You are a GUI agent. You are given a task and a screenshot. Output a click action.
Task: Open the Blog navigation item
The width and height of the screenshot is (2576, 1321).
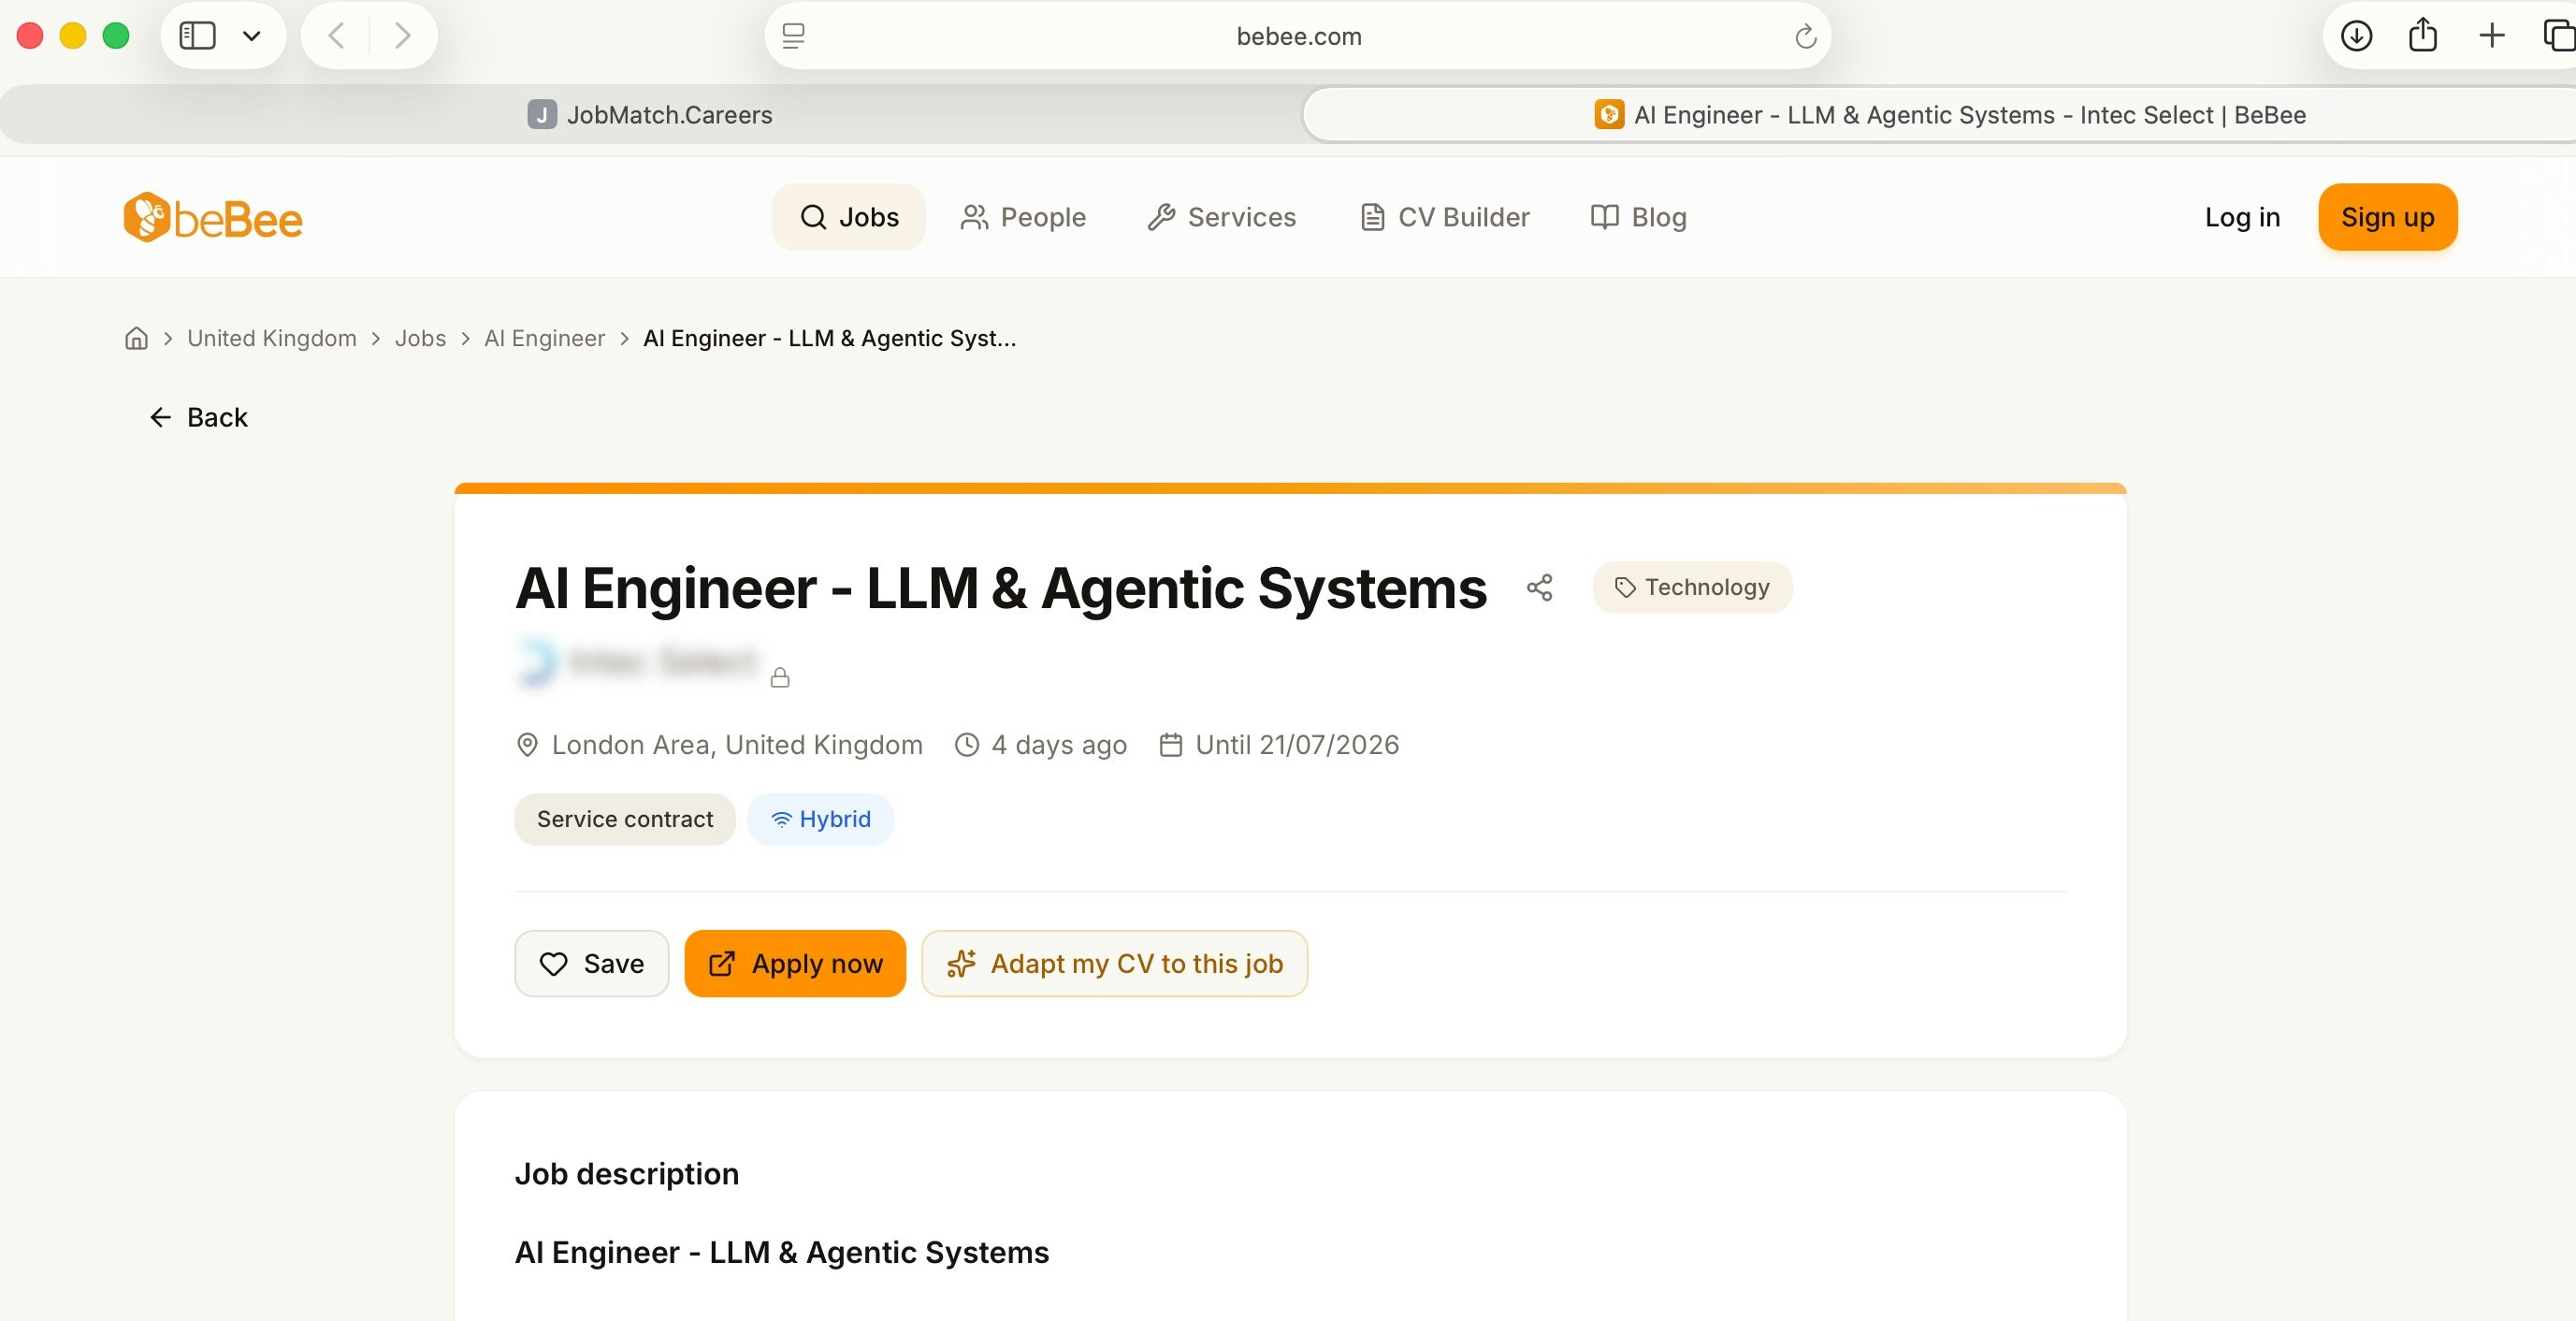click(1638, 217)
